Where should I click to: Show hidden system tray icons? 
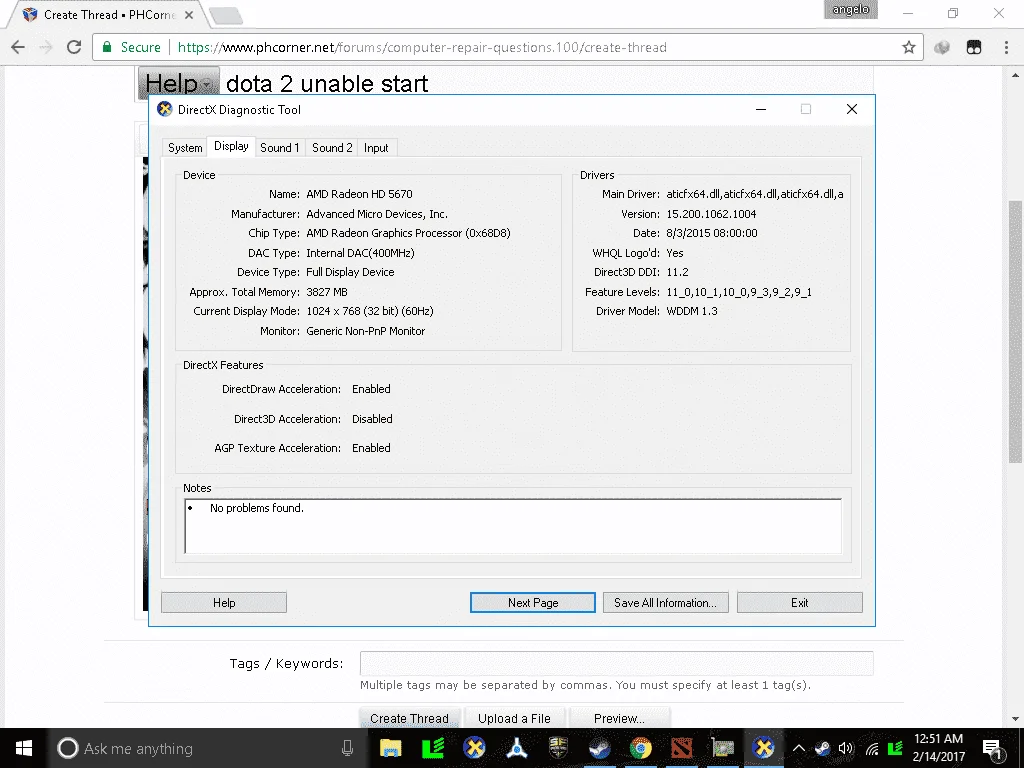(799, 748)
